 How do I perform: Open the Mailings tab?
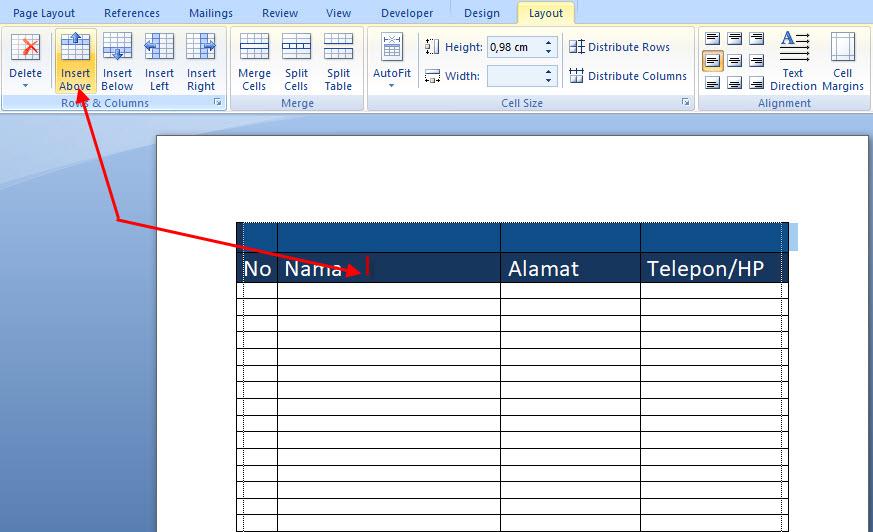click(211, 13)
